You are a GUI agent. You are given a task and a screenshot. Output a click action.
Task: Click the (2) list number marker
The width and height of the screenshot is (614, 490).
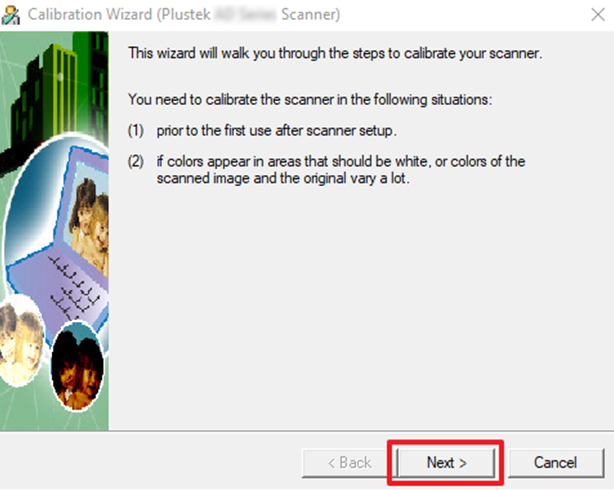tap(135, 161)
